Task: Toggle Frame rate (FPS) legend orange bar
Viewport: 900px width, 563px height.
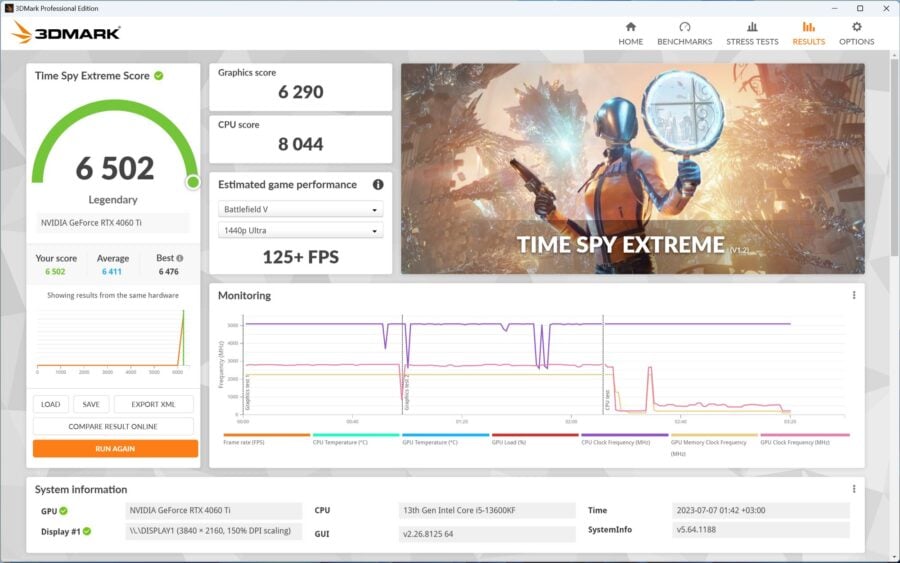Action: click(x=266, y=435)
